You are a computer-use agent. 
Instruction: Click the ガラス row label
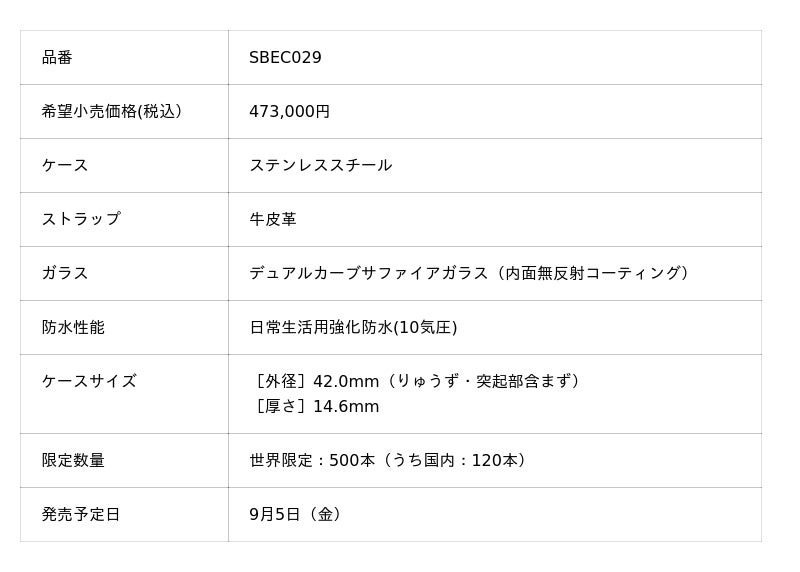click(65, 274)
